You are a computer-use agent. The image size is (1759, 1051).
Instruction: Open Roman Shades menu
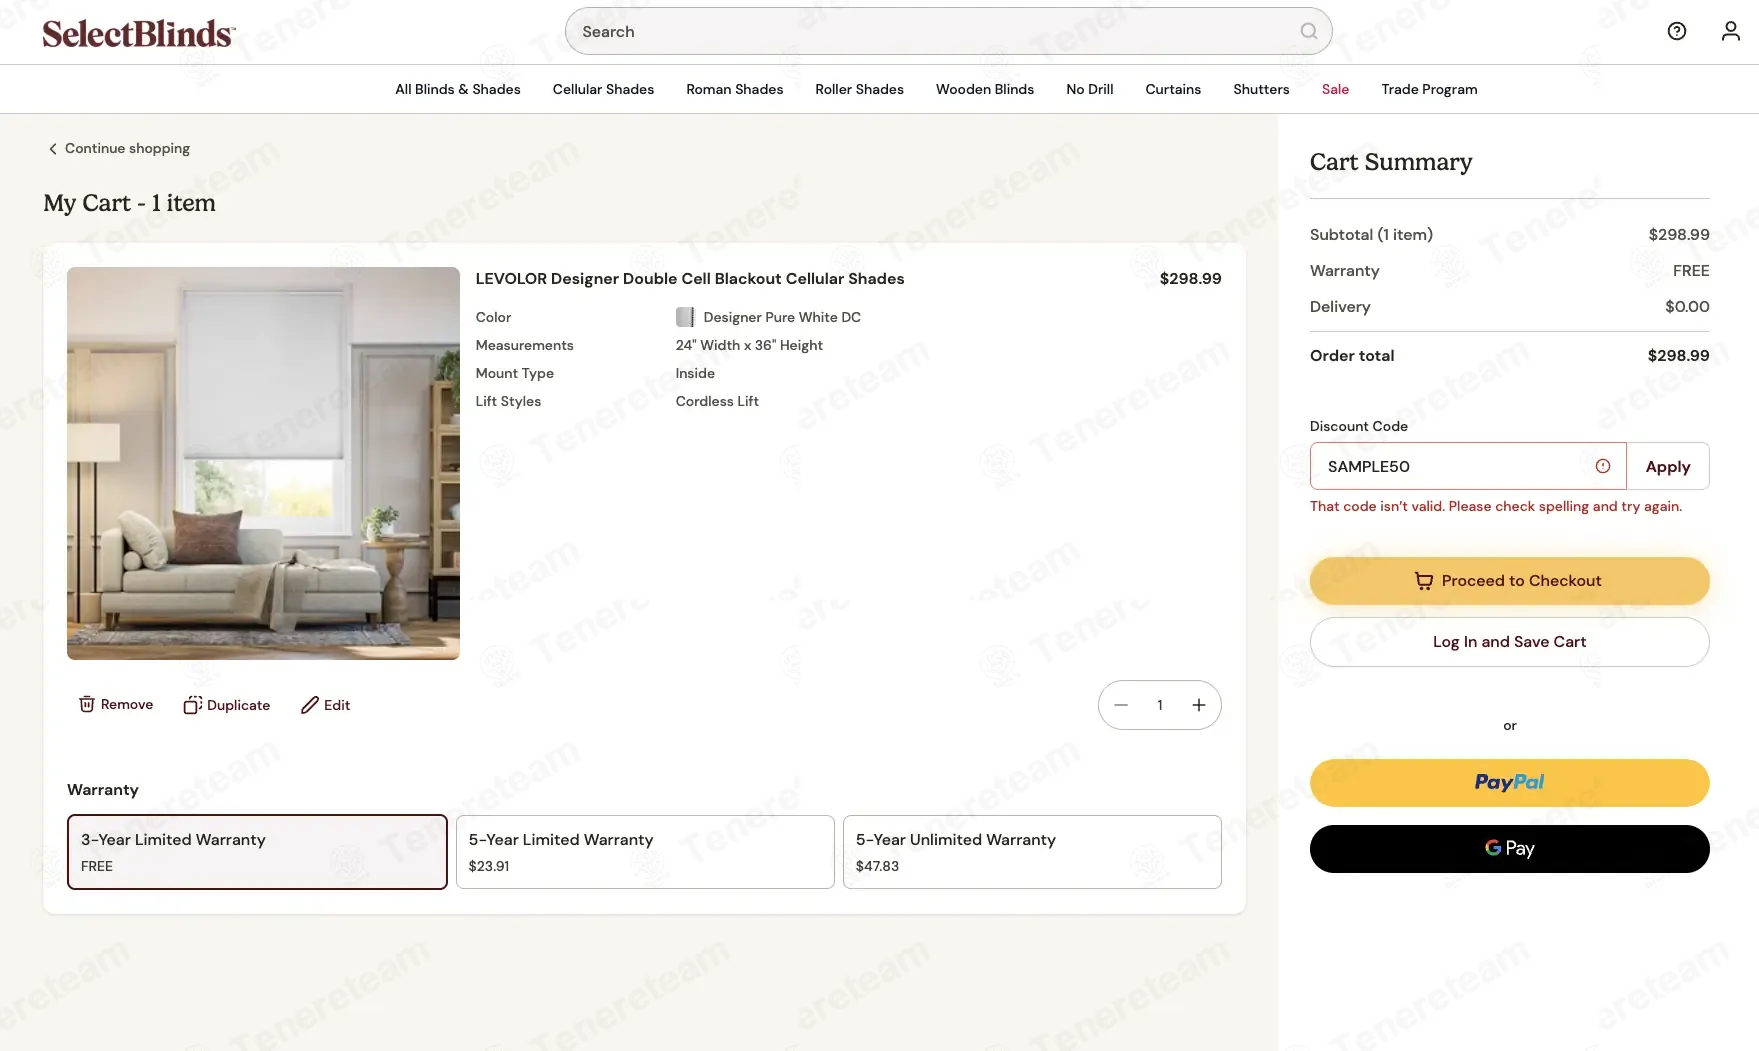pyautogui.click(x=735, y=89)
